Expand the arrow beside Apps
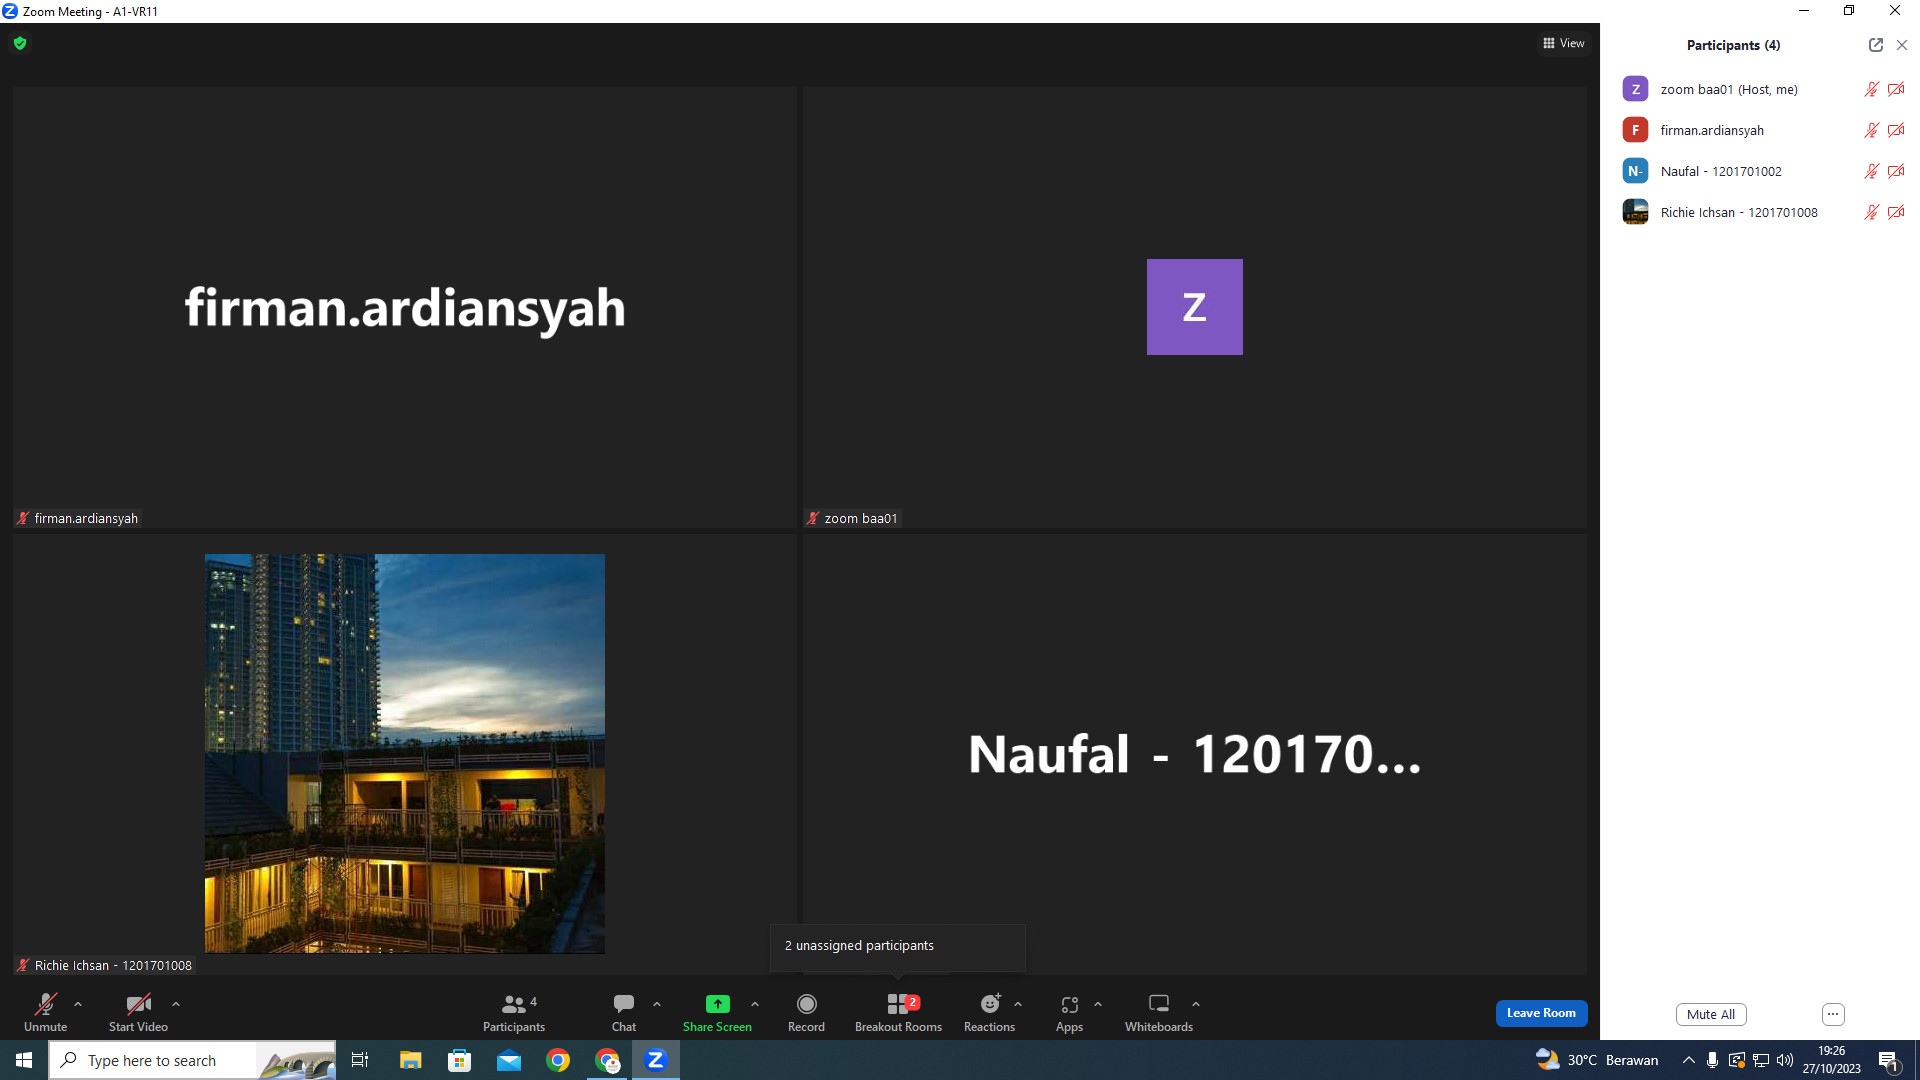Screen dimensions: 1920x1080 tap(1098, 1004)
